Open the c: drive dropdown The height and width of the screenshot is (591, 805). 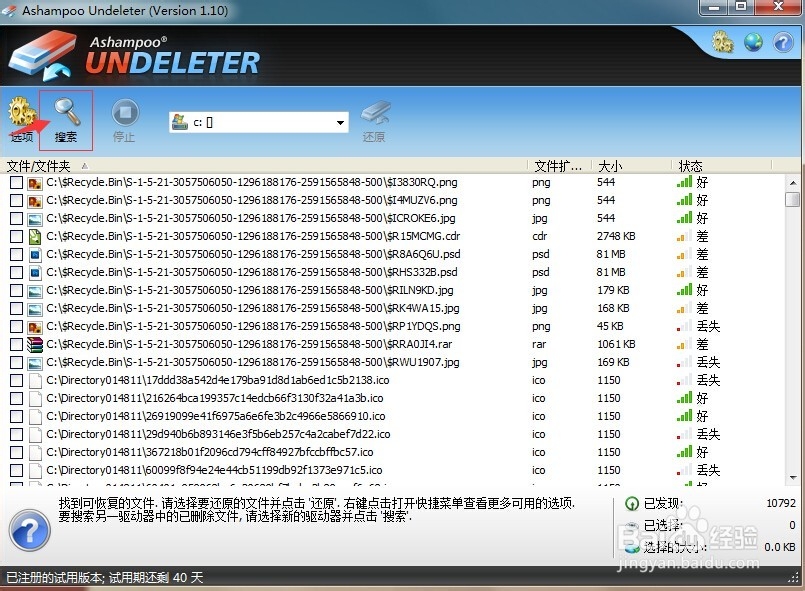pyautogui.click(x=340, y=123)
